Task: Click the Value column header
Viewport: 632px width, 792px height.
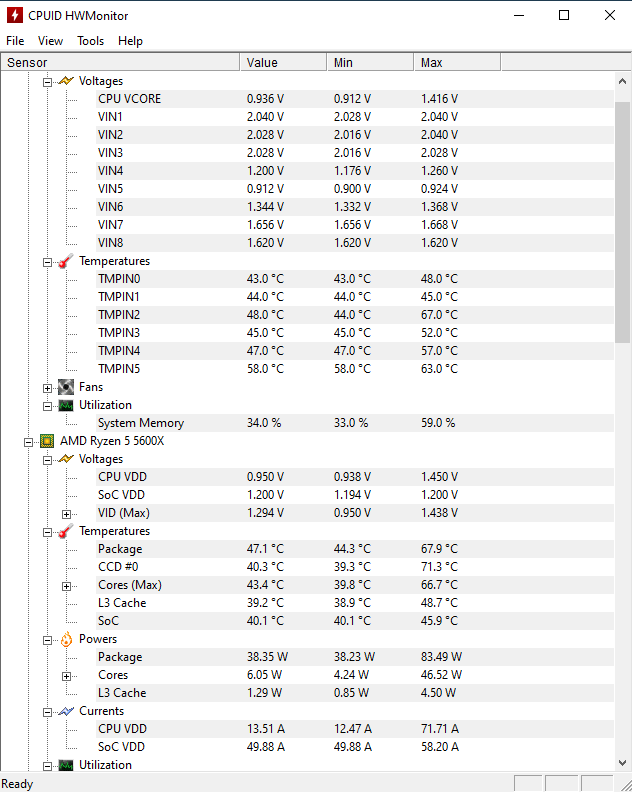Action: (x=283, y=63)
